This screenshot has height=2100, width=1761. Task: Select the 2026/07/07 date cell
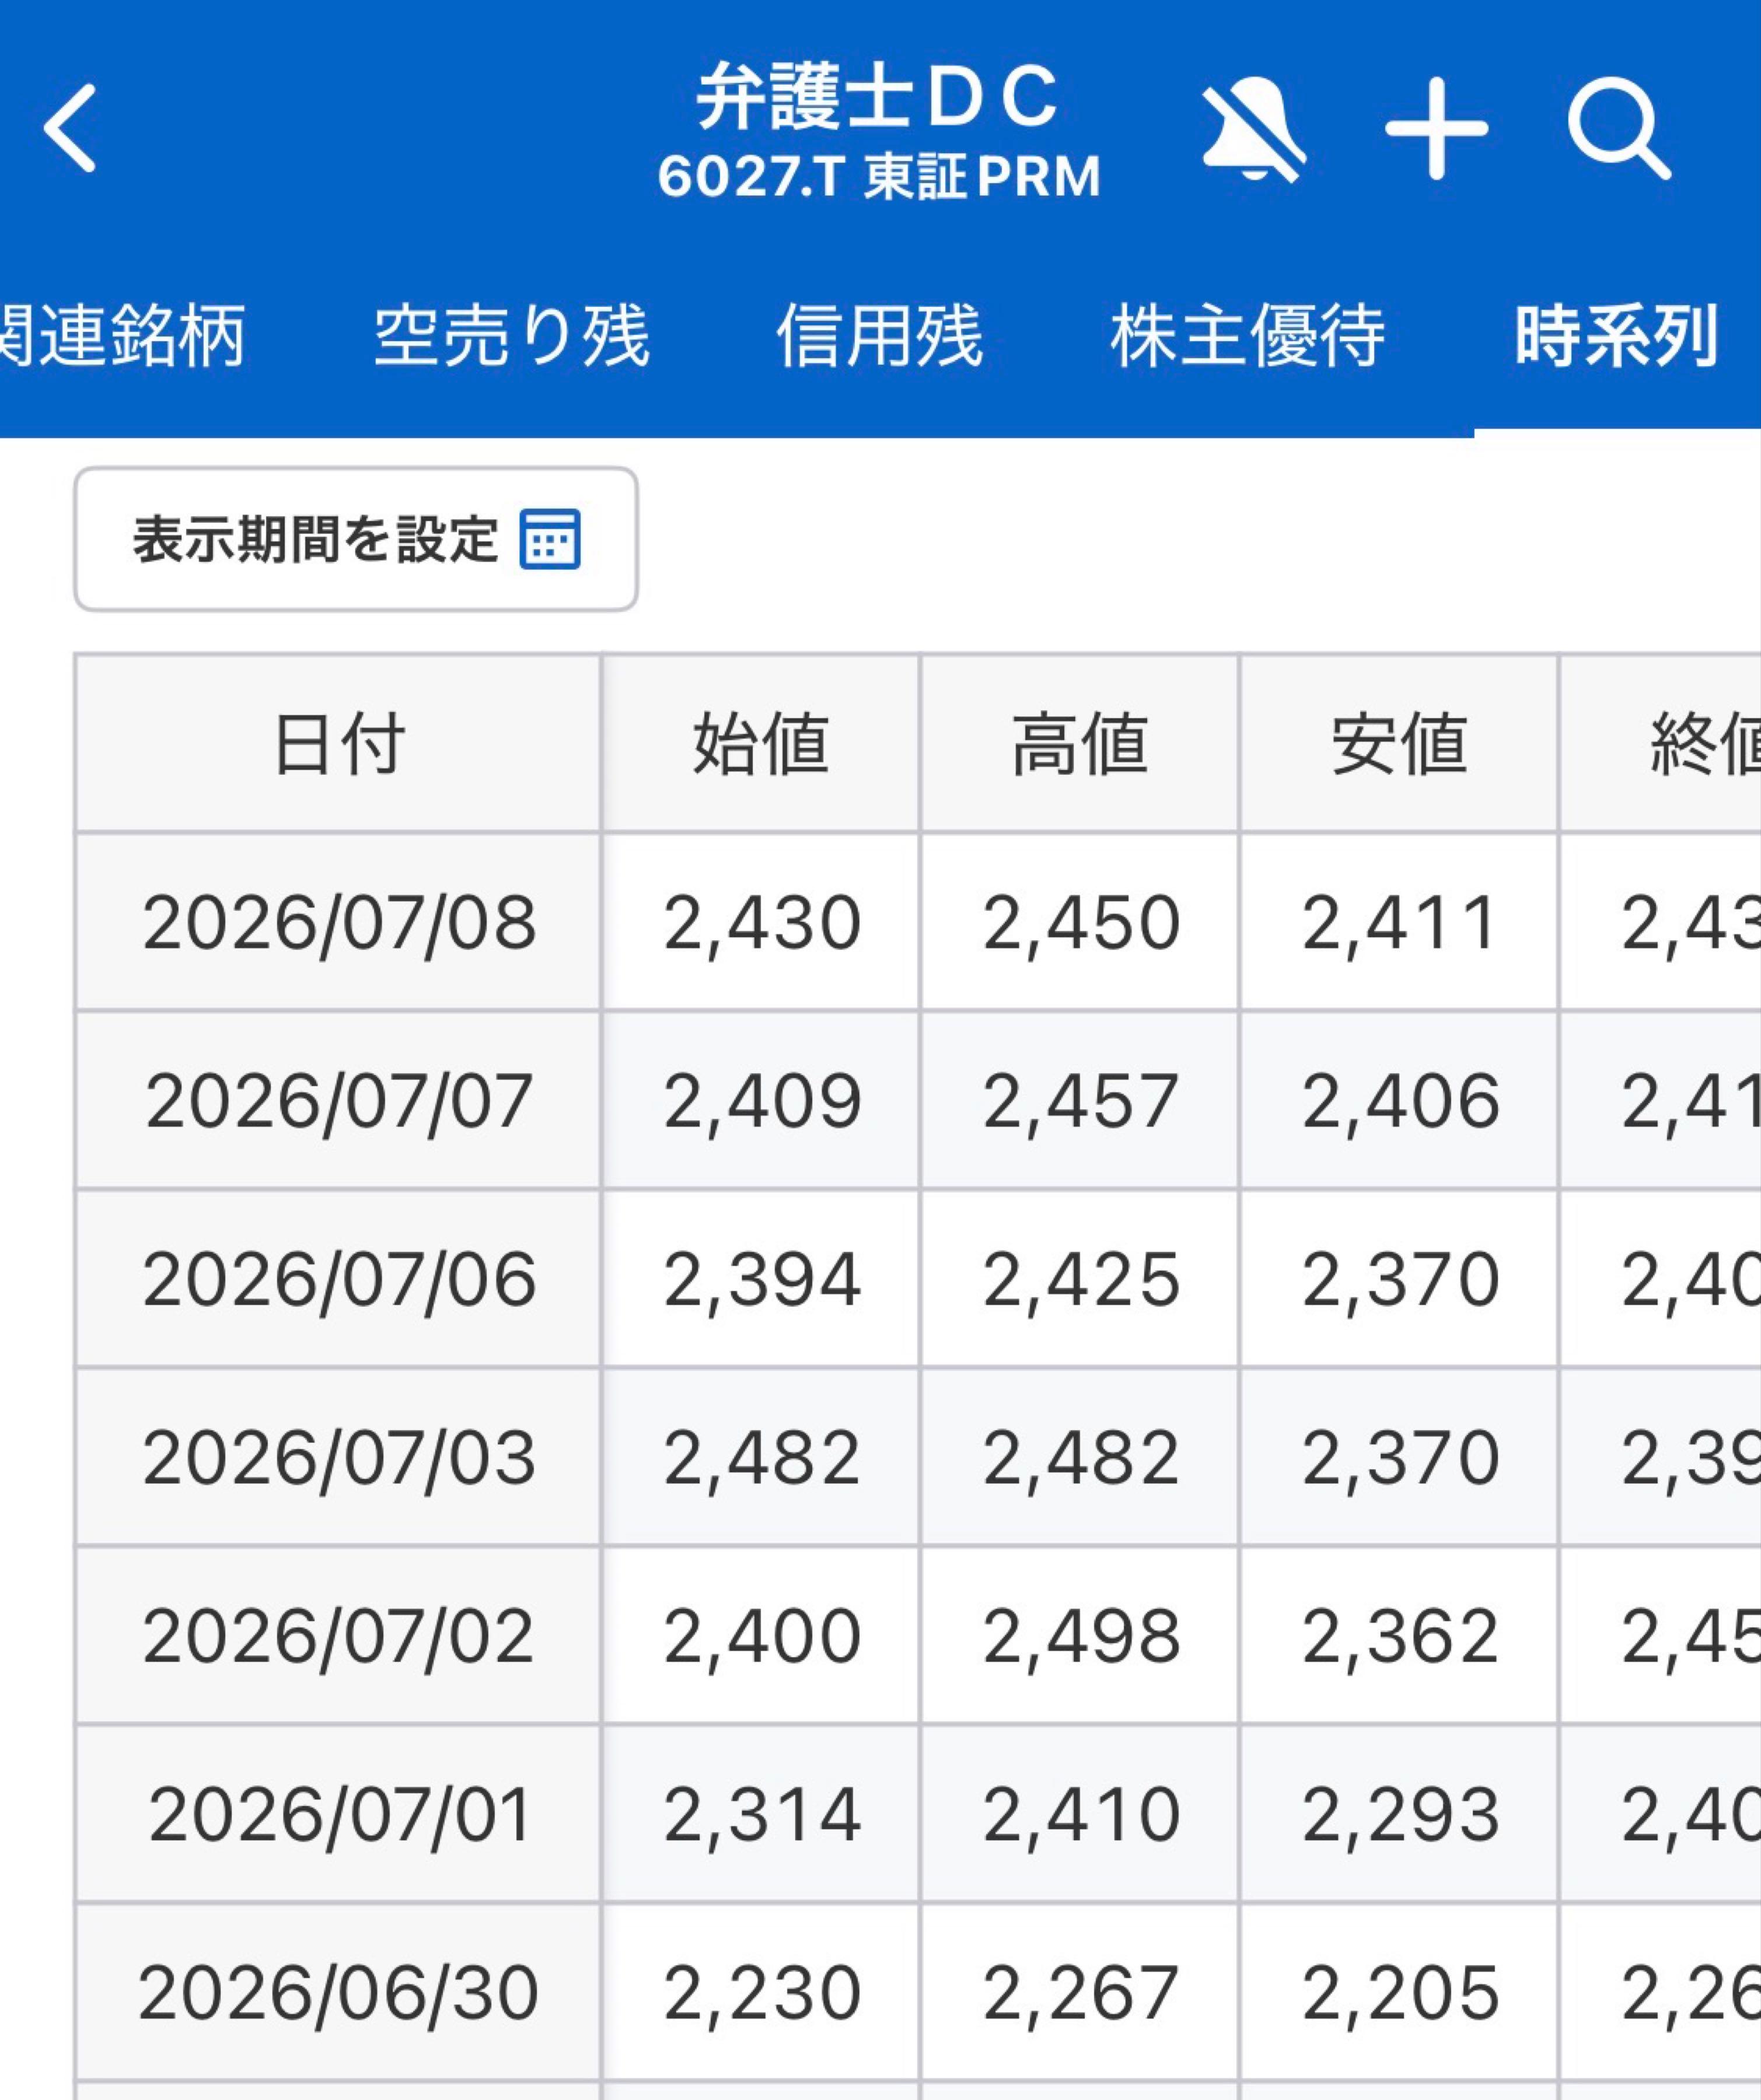coord(339,1101)
